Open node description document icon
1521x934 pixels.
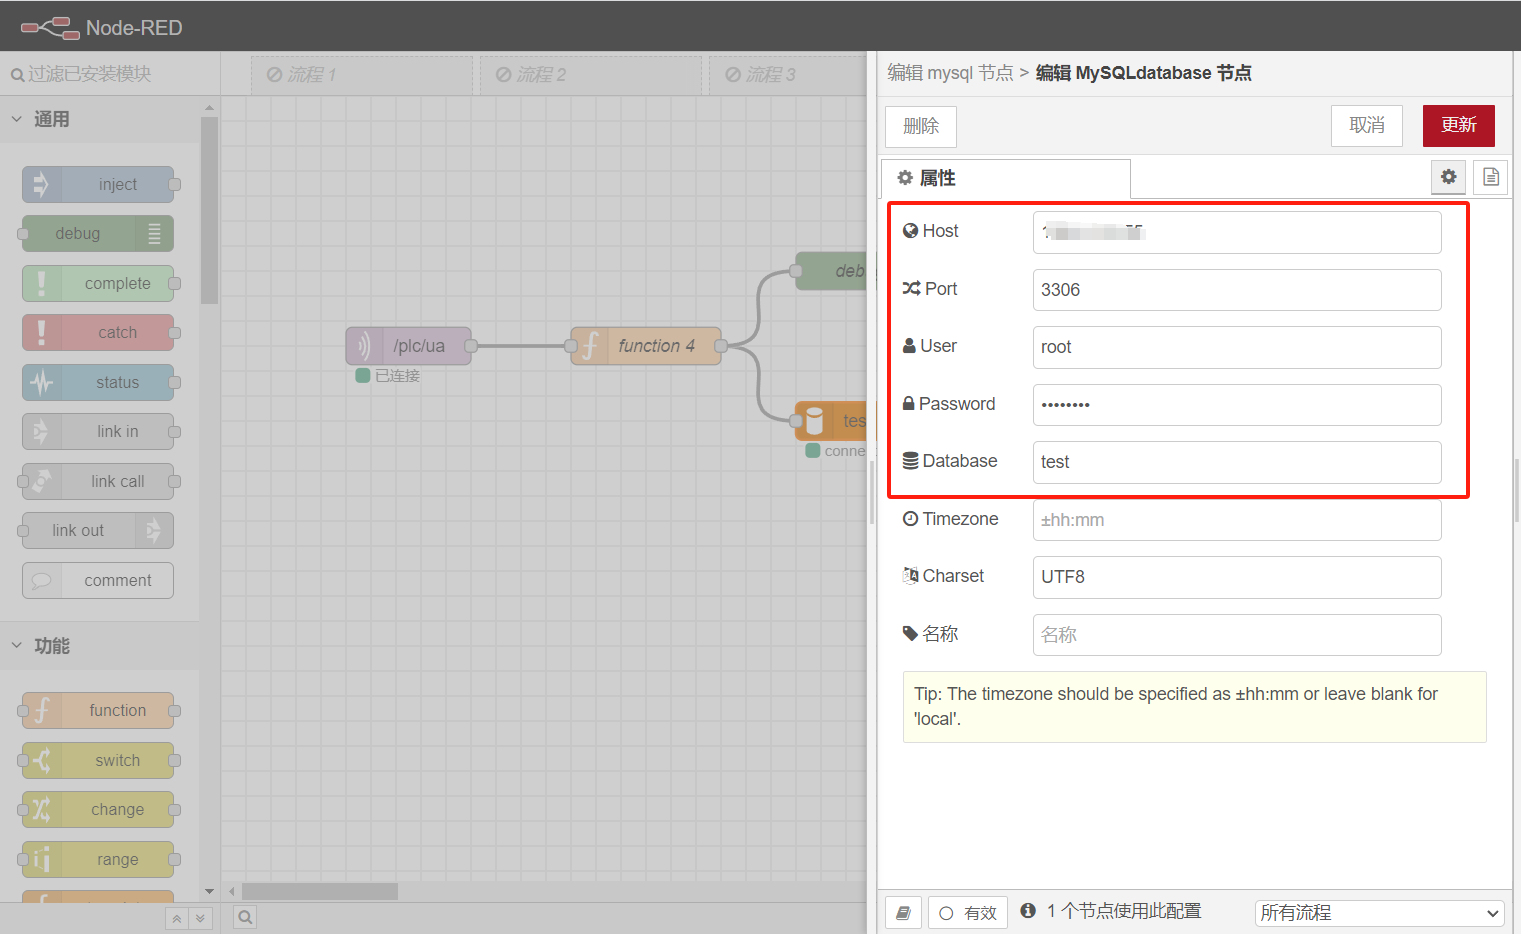[x=1490, y=177]
